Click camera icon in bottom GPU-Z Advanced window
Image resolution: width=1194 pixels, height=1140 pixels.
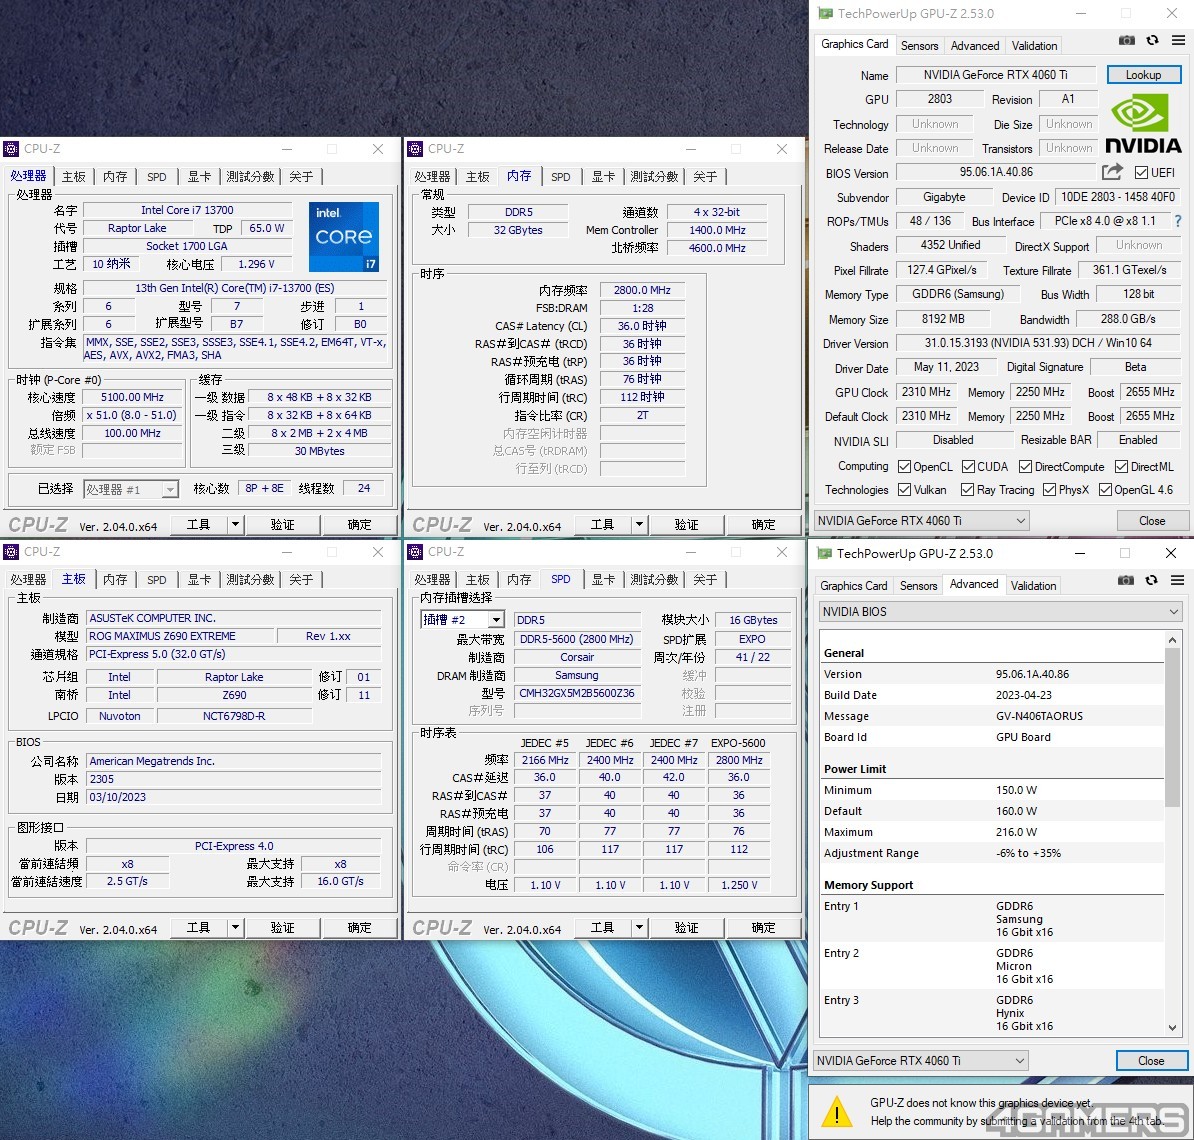pos(1125,580)
